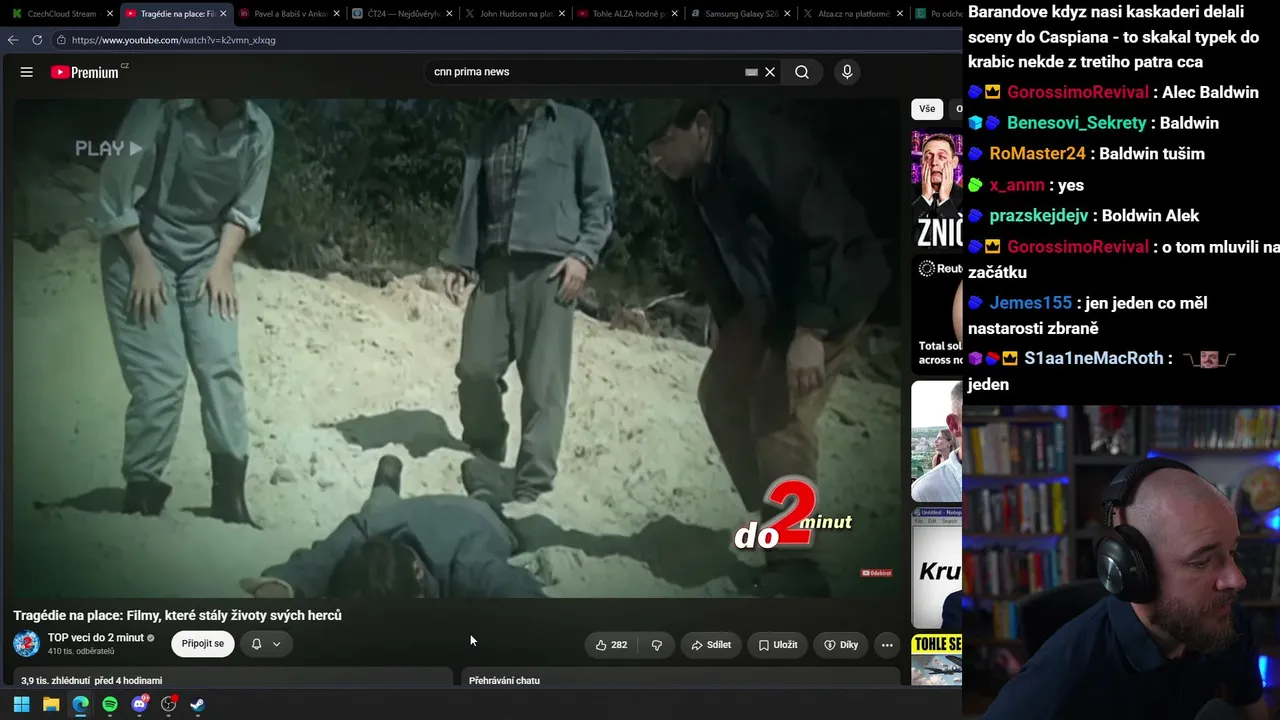Open the TOHLE SE recommended video thumbnail
1280x720 pixels.
(937, 659)
